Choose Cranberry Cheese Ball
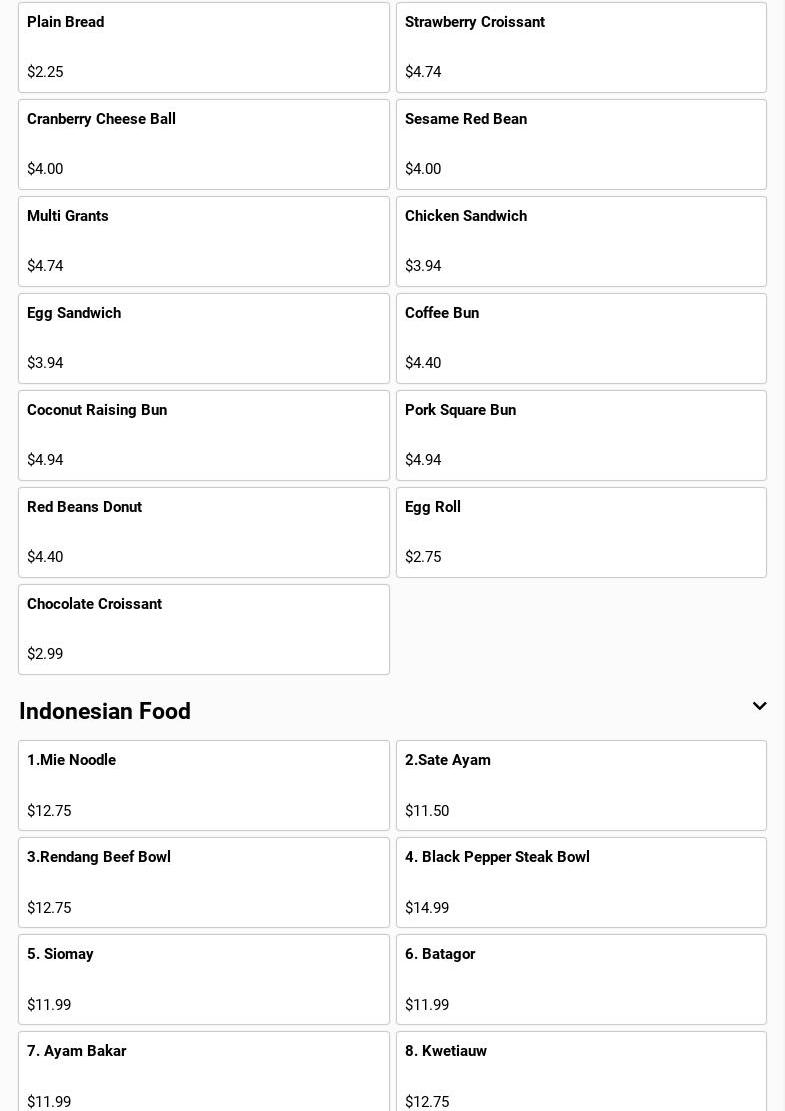The width and height of the screenshot is (785, 1111). (x=203, y=144)
